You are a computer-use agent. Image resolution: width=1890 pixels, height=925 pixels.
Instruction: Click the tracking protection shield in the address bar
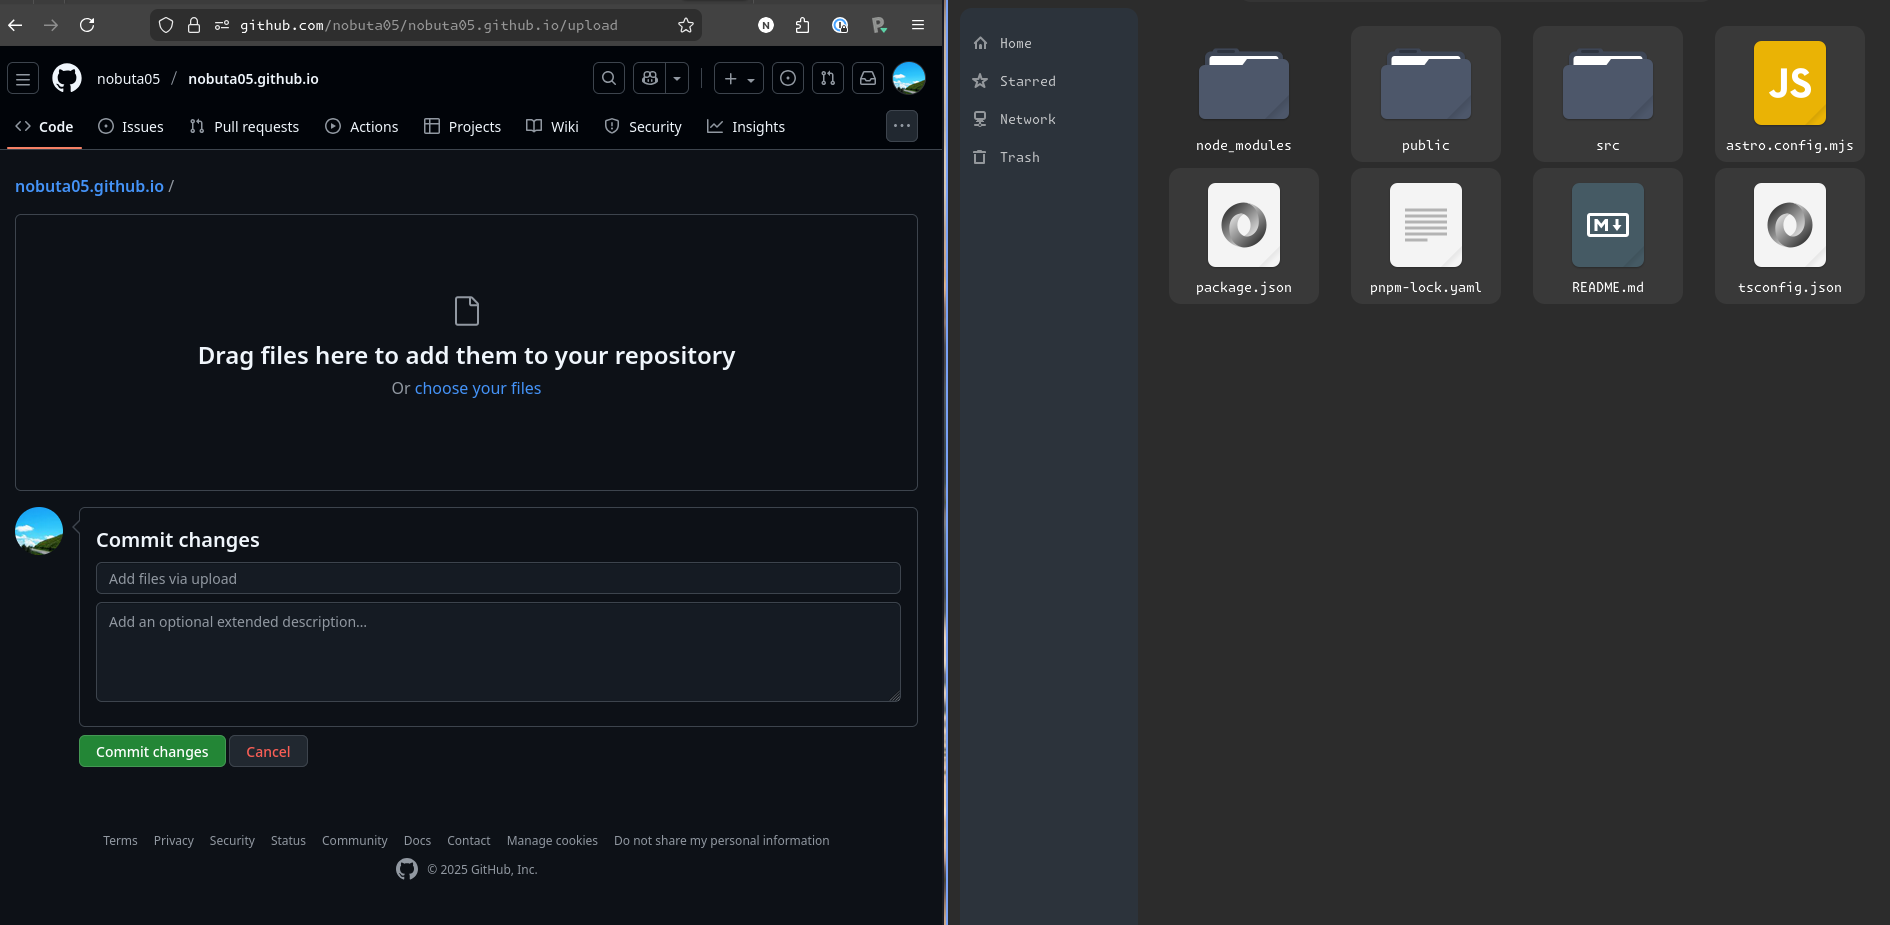(x=165, y=25)
